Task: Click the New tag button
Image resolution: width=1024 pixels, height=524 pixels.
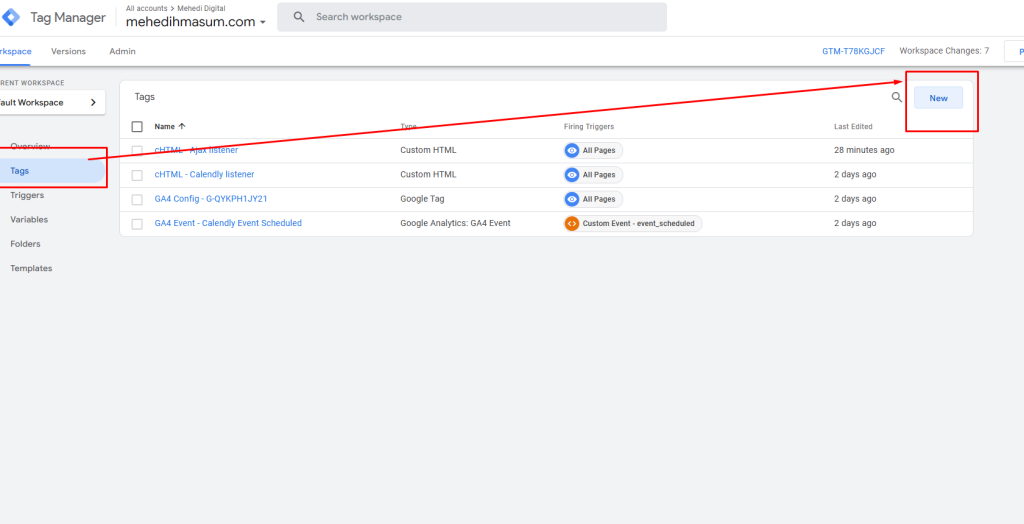Action: 938,98
